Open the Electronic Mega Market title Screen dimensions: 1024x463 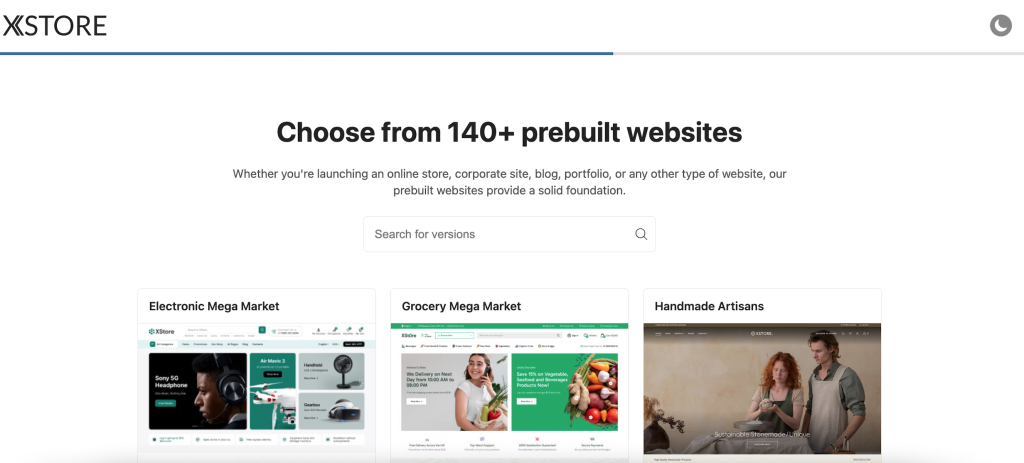coord(214,306)
